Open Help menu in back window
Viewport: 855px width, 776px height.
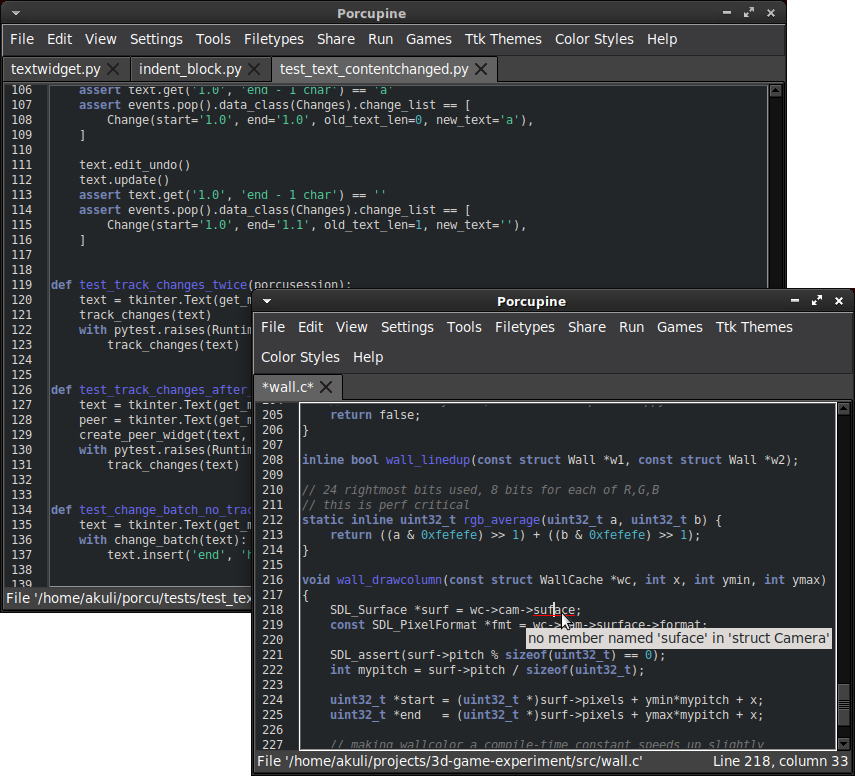coord(662,39)
